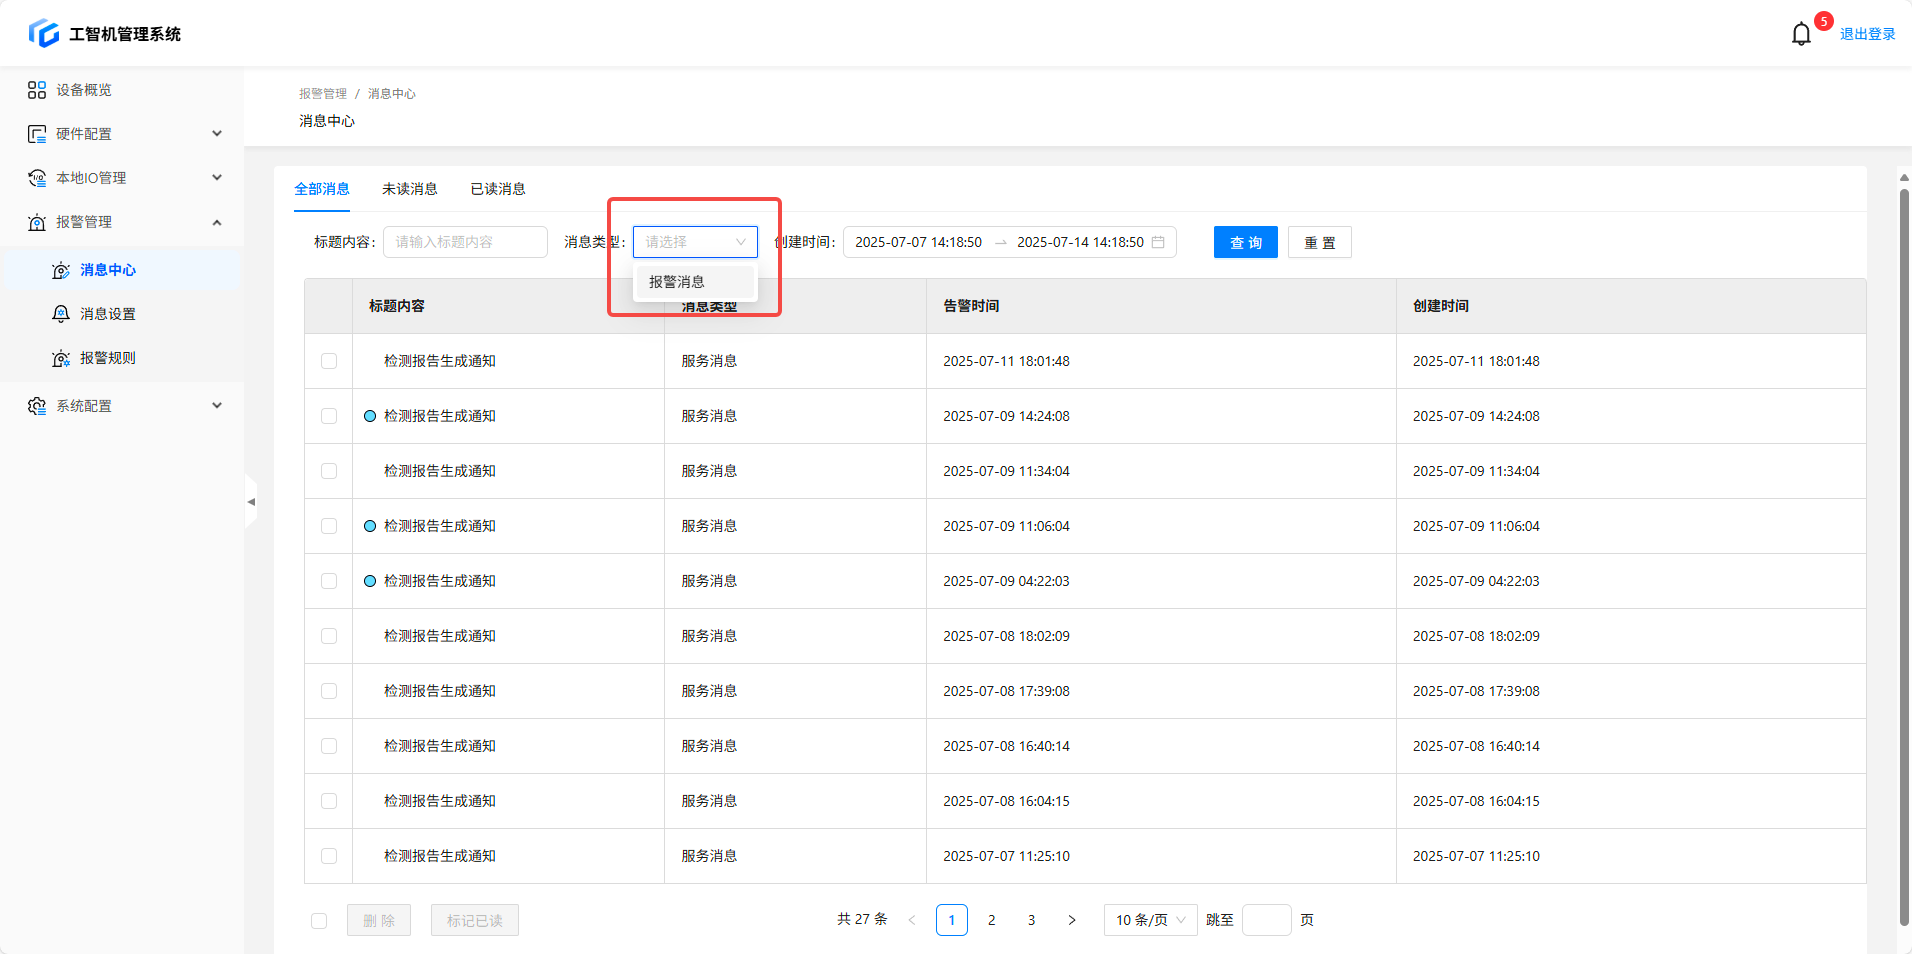Click the 设备概览 grid icon
The image size is (1912, 954).
(x=37, y=90)
